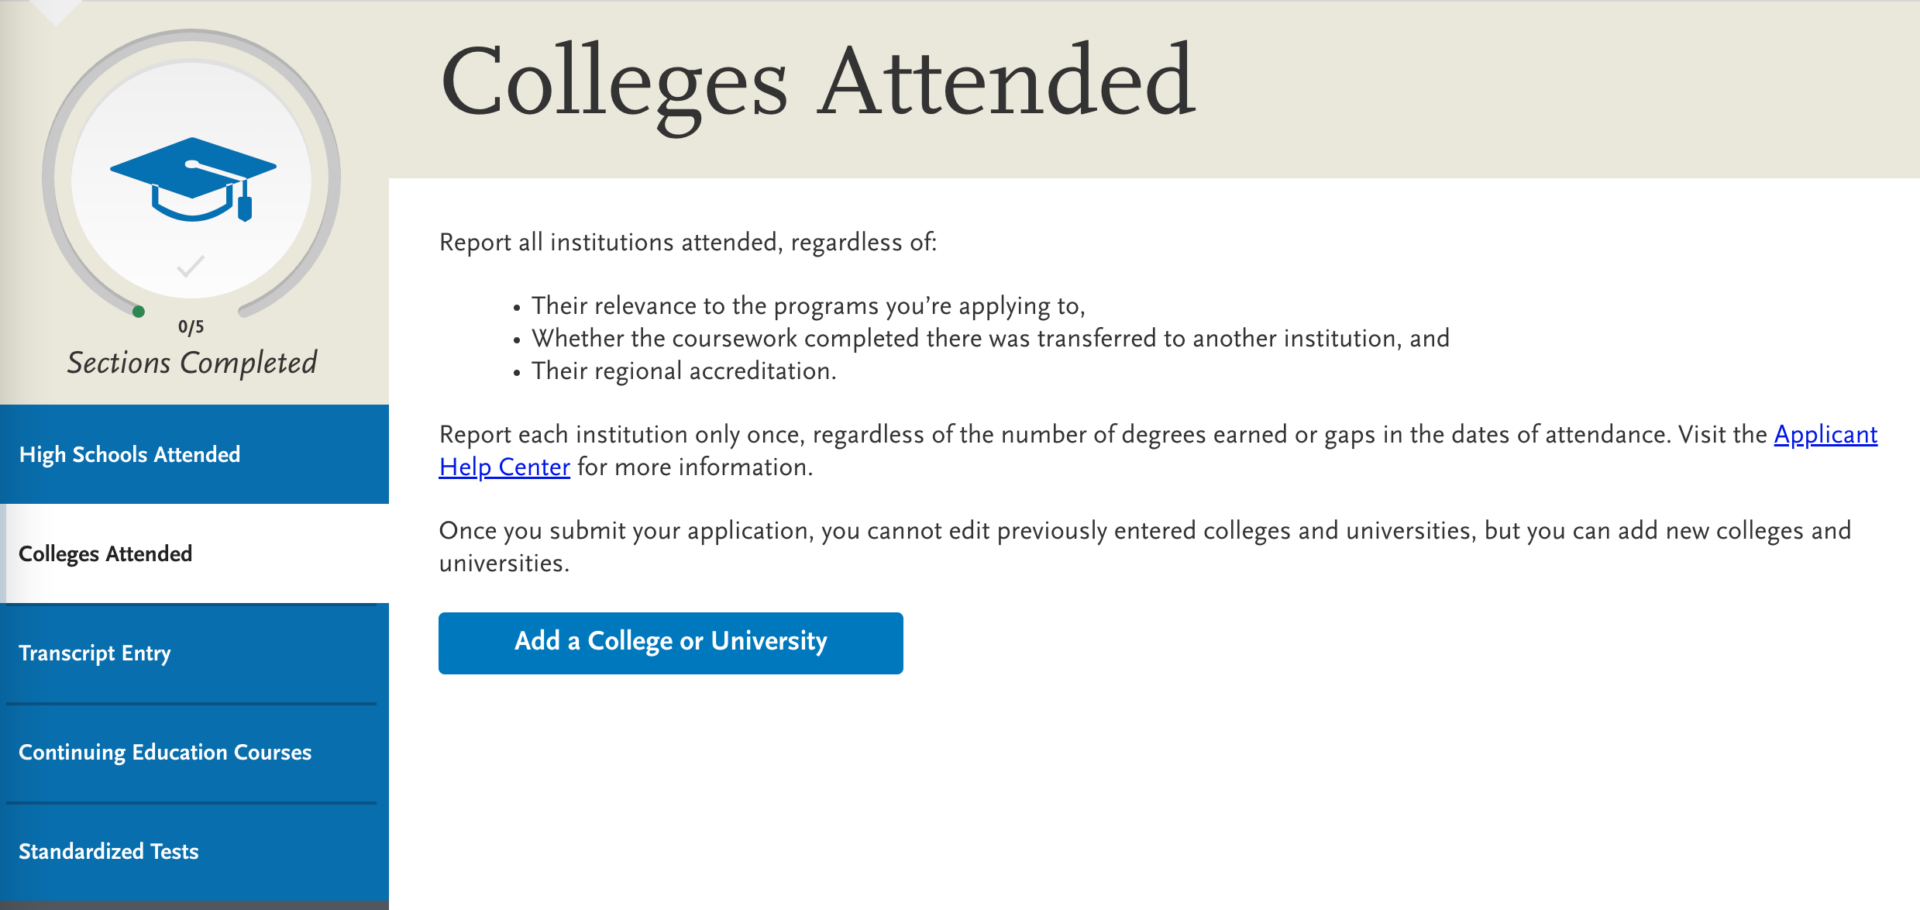Viewport: 1920px width, 910px height.
Task: Click the Add a College or University button
Action: click(x=670, y=642)
